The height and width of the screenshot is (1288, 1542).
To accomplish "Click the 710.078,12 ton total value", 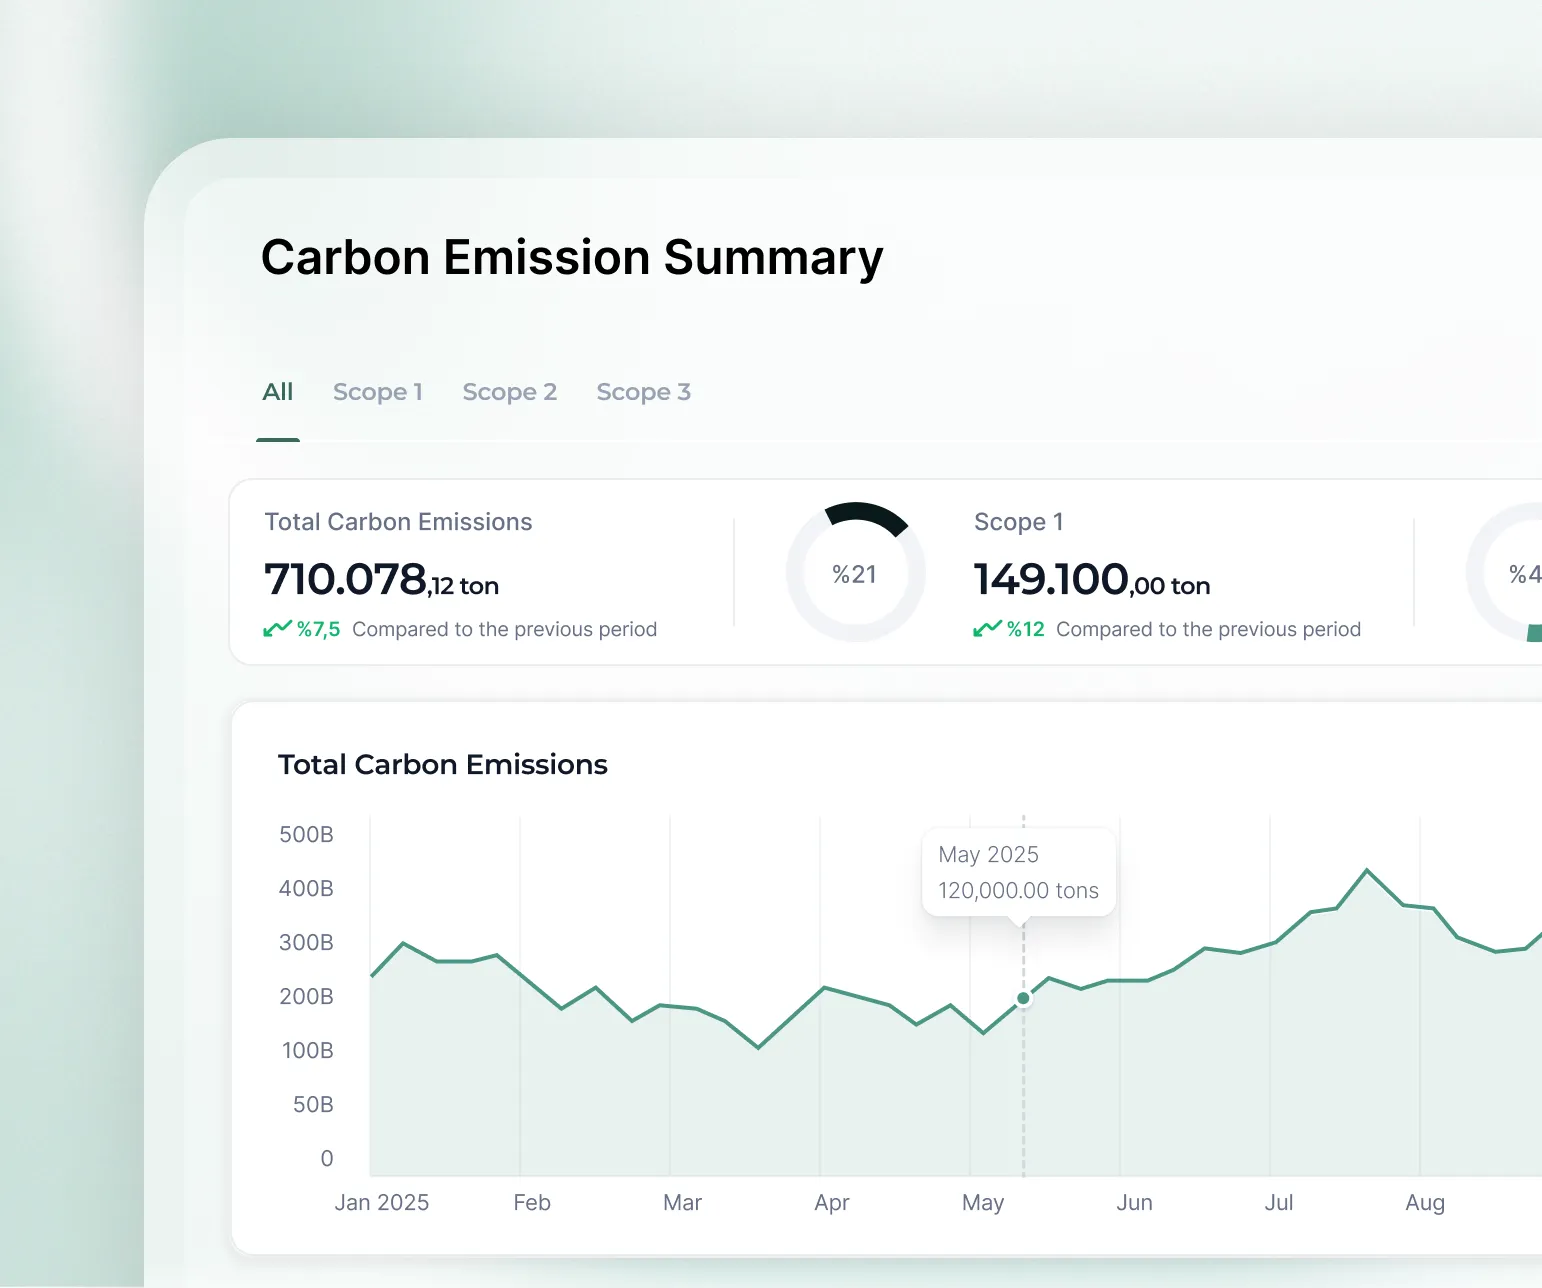I will coord(381,580).
